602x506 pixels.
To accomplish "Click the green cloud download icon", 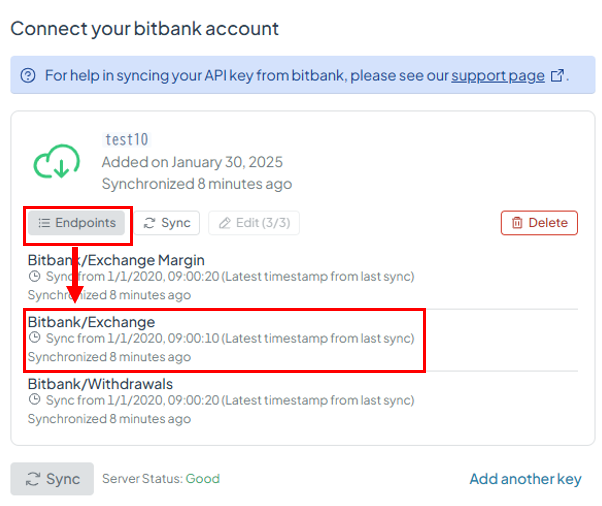I will point(57,161).
